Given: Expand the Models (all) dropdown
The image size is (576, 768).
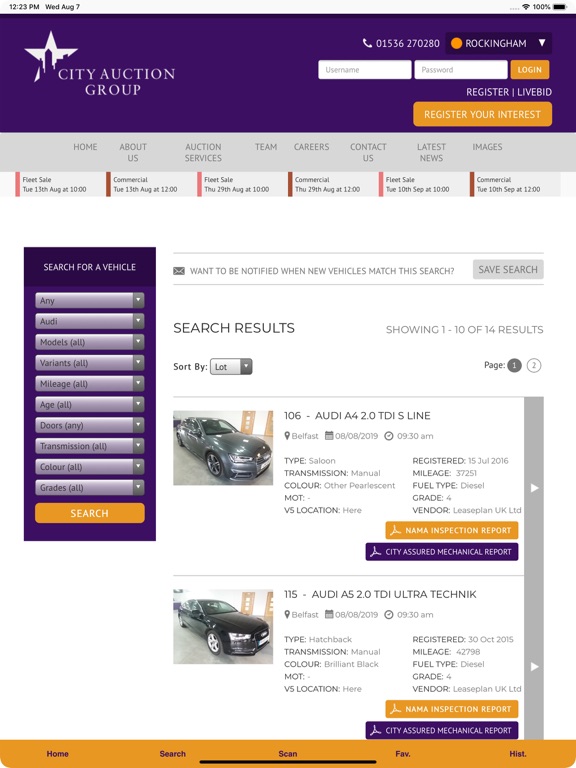Looking at the screenshot, I should tap(90, 342).
